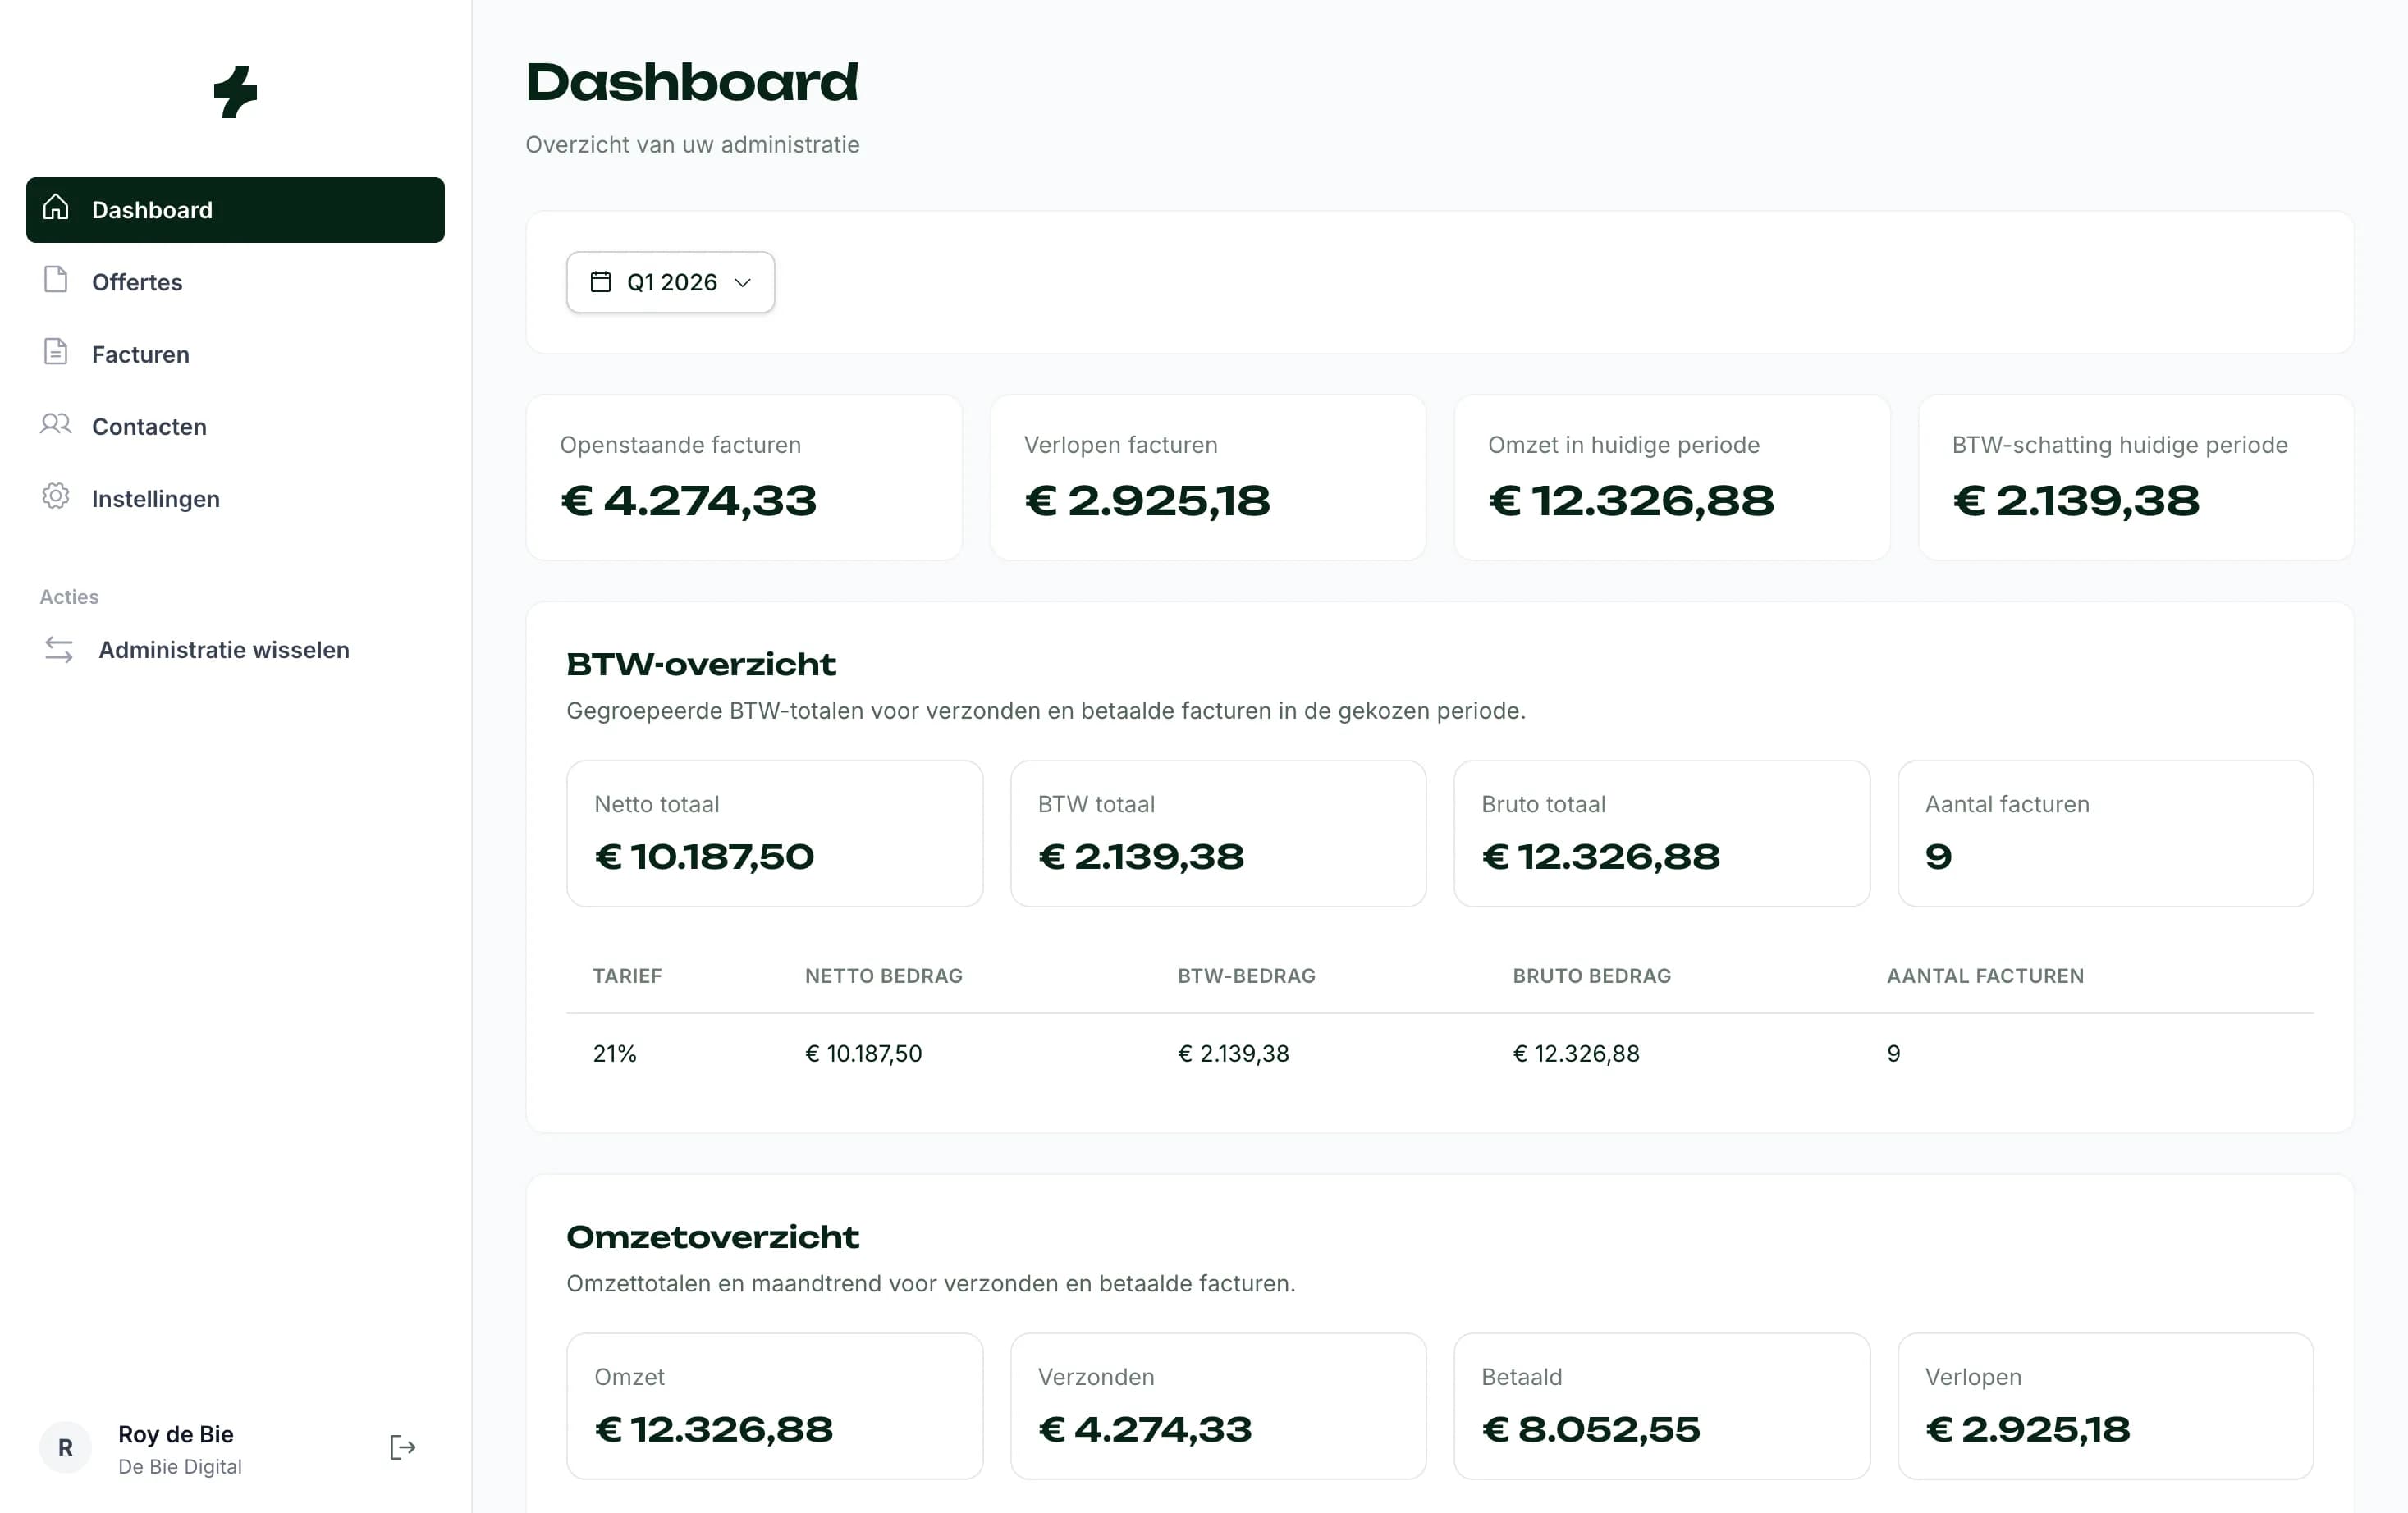This screenshot has height=1513, width=2408.
Task: Select Contacten menu item
Action: [x=149, y=426]
